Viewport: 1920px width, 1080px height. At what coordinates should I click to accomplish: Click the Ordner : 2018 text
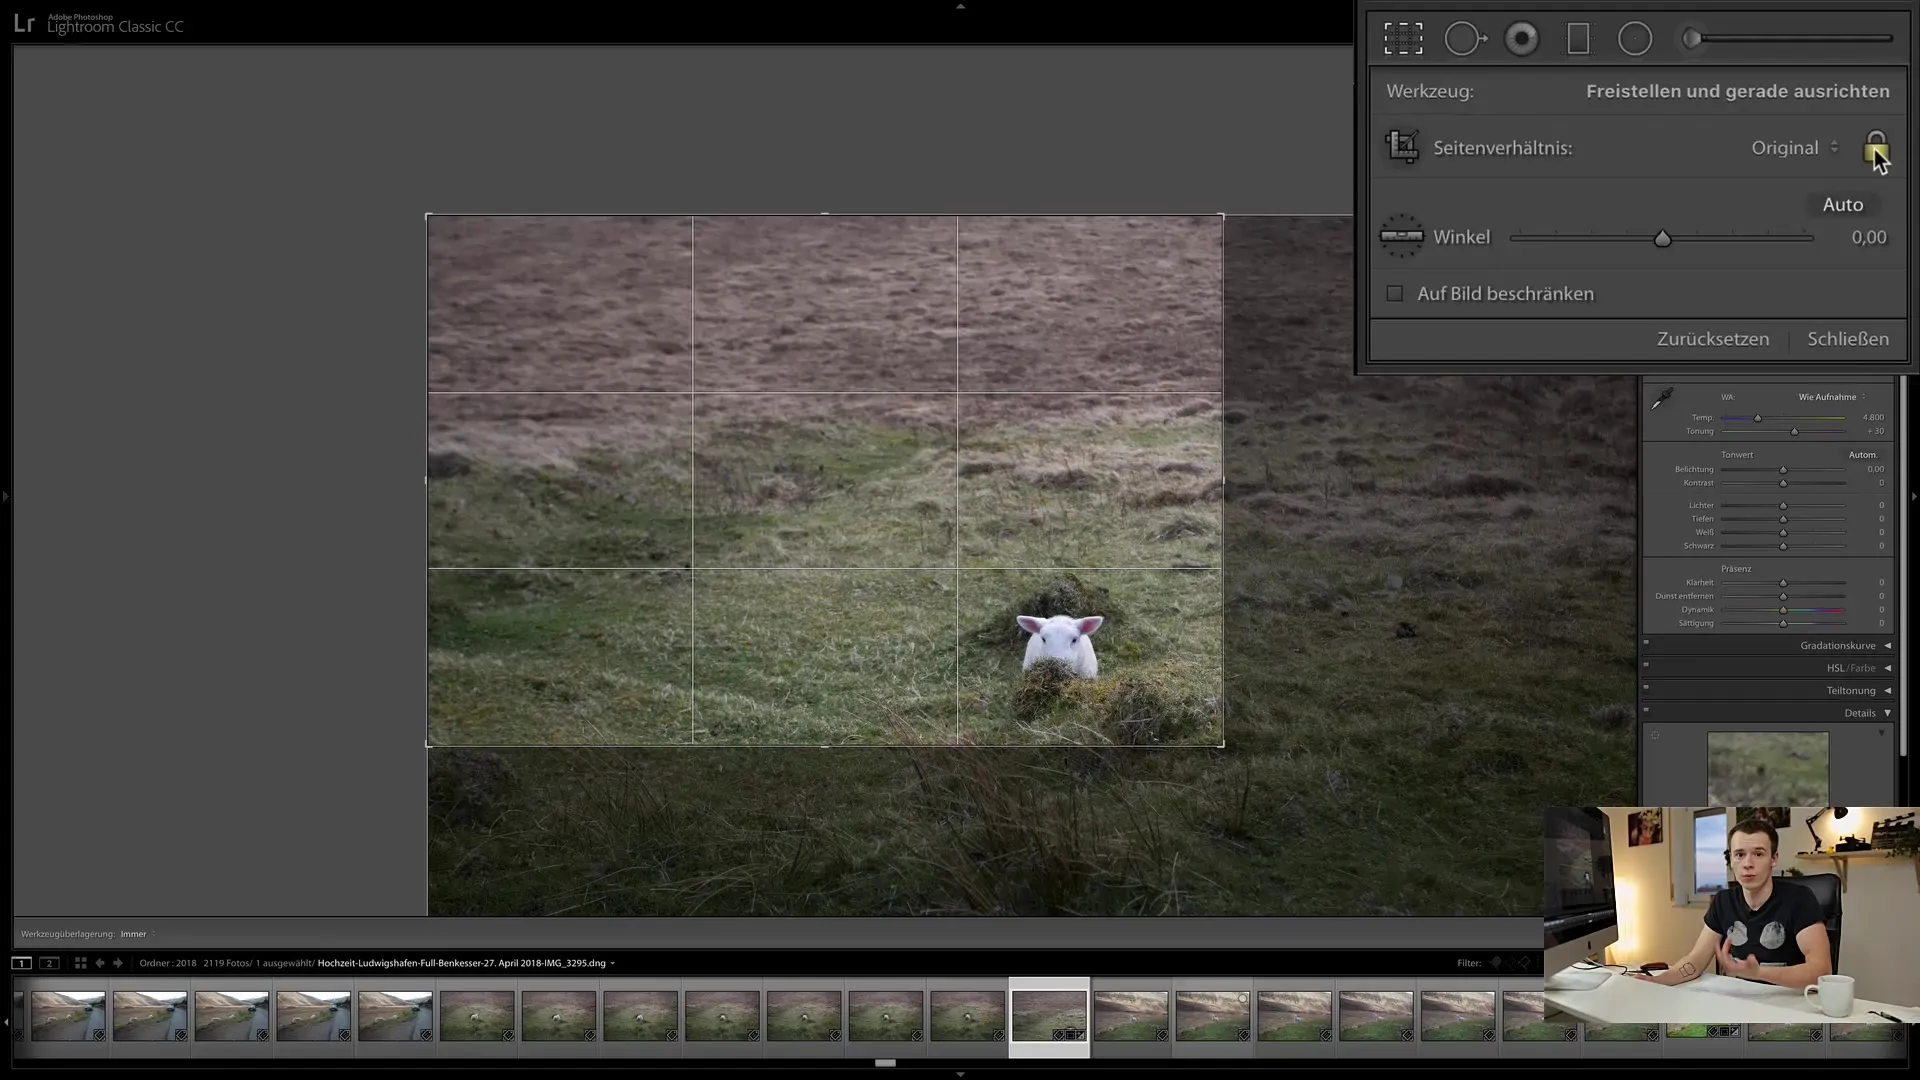tap(168, 963)
